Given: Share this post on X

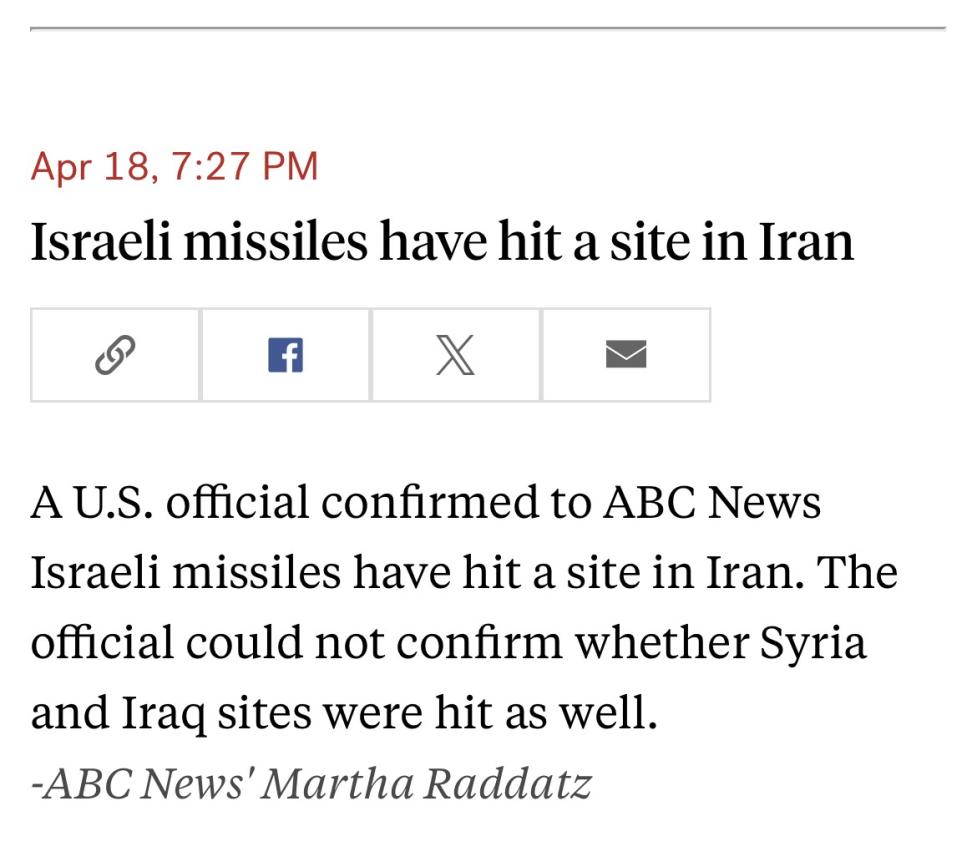Looking at the screenshot, I should [455, 355].
